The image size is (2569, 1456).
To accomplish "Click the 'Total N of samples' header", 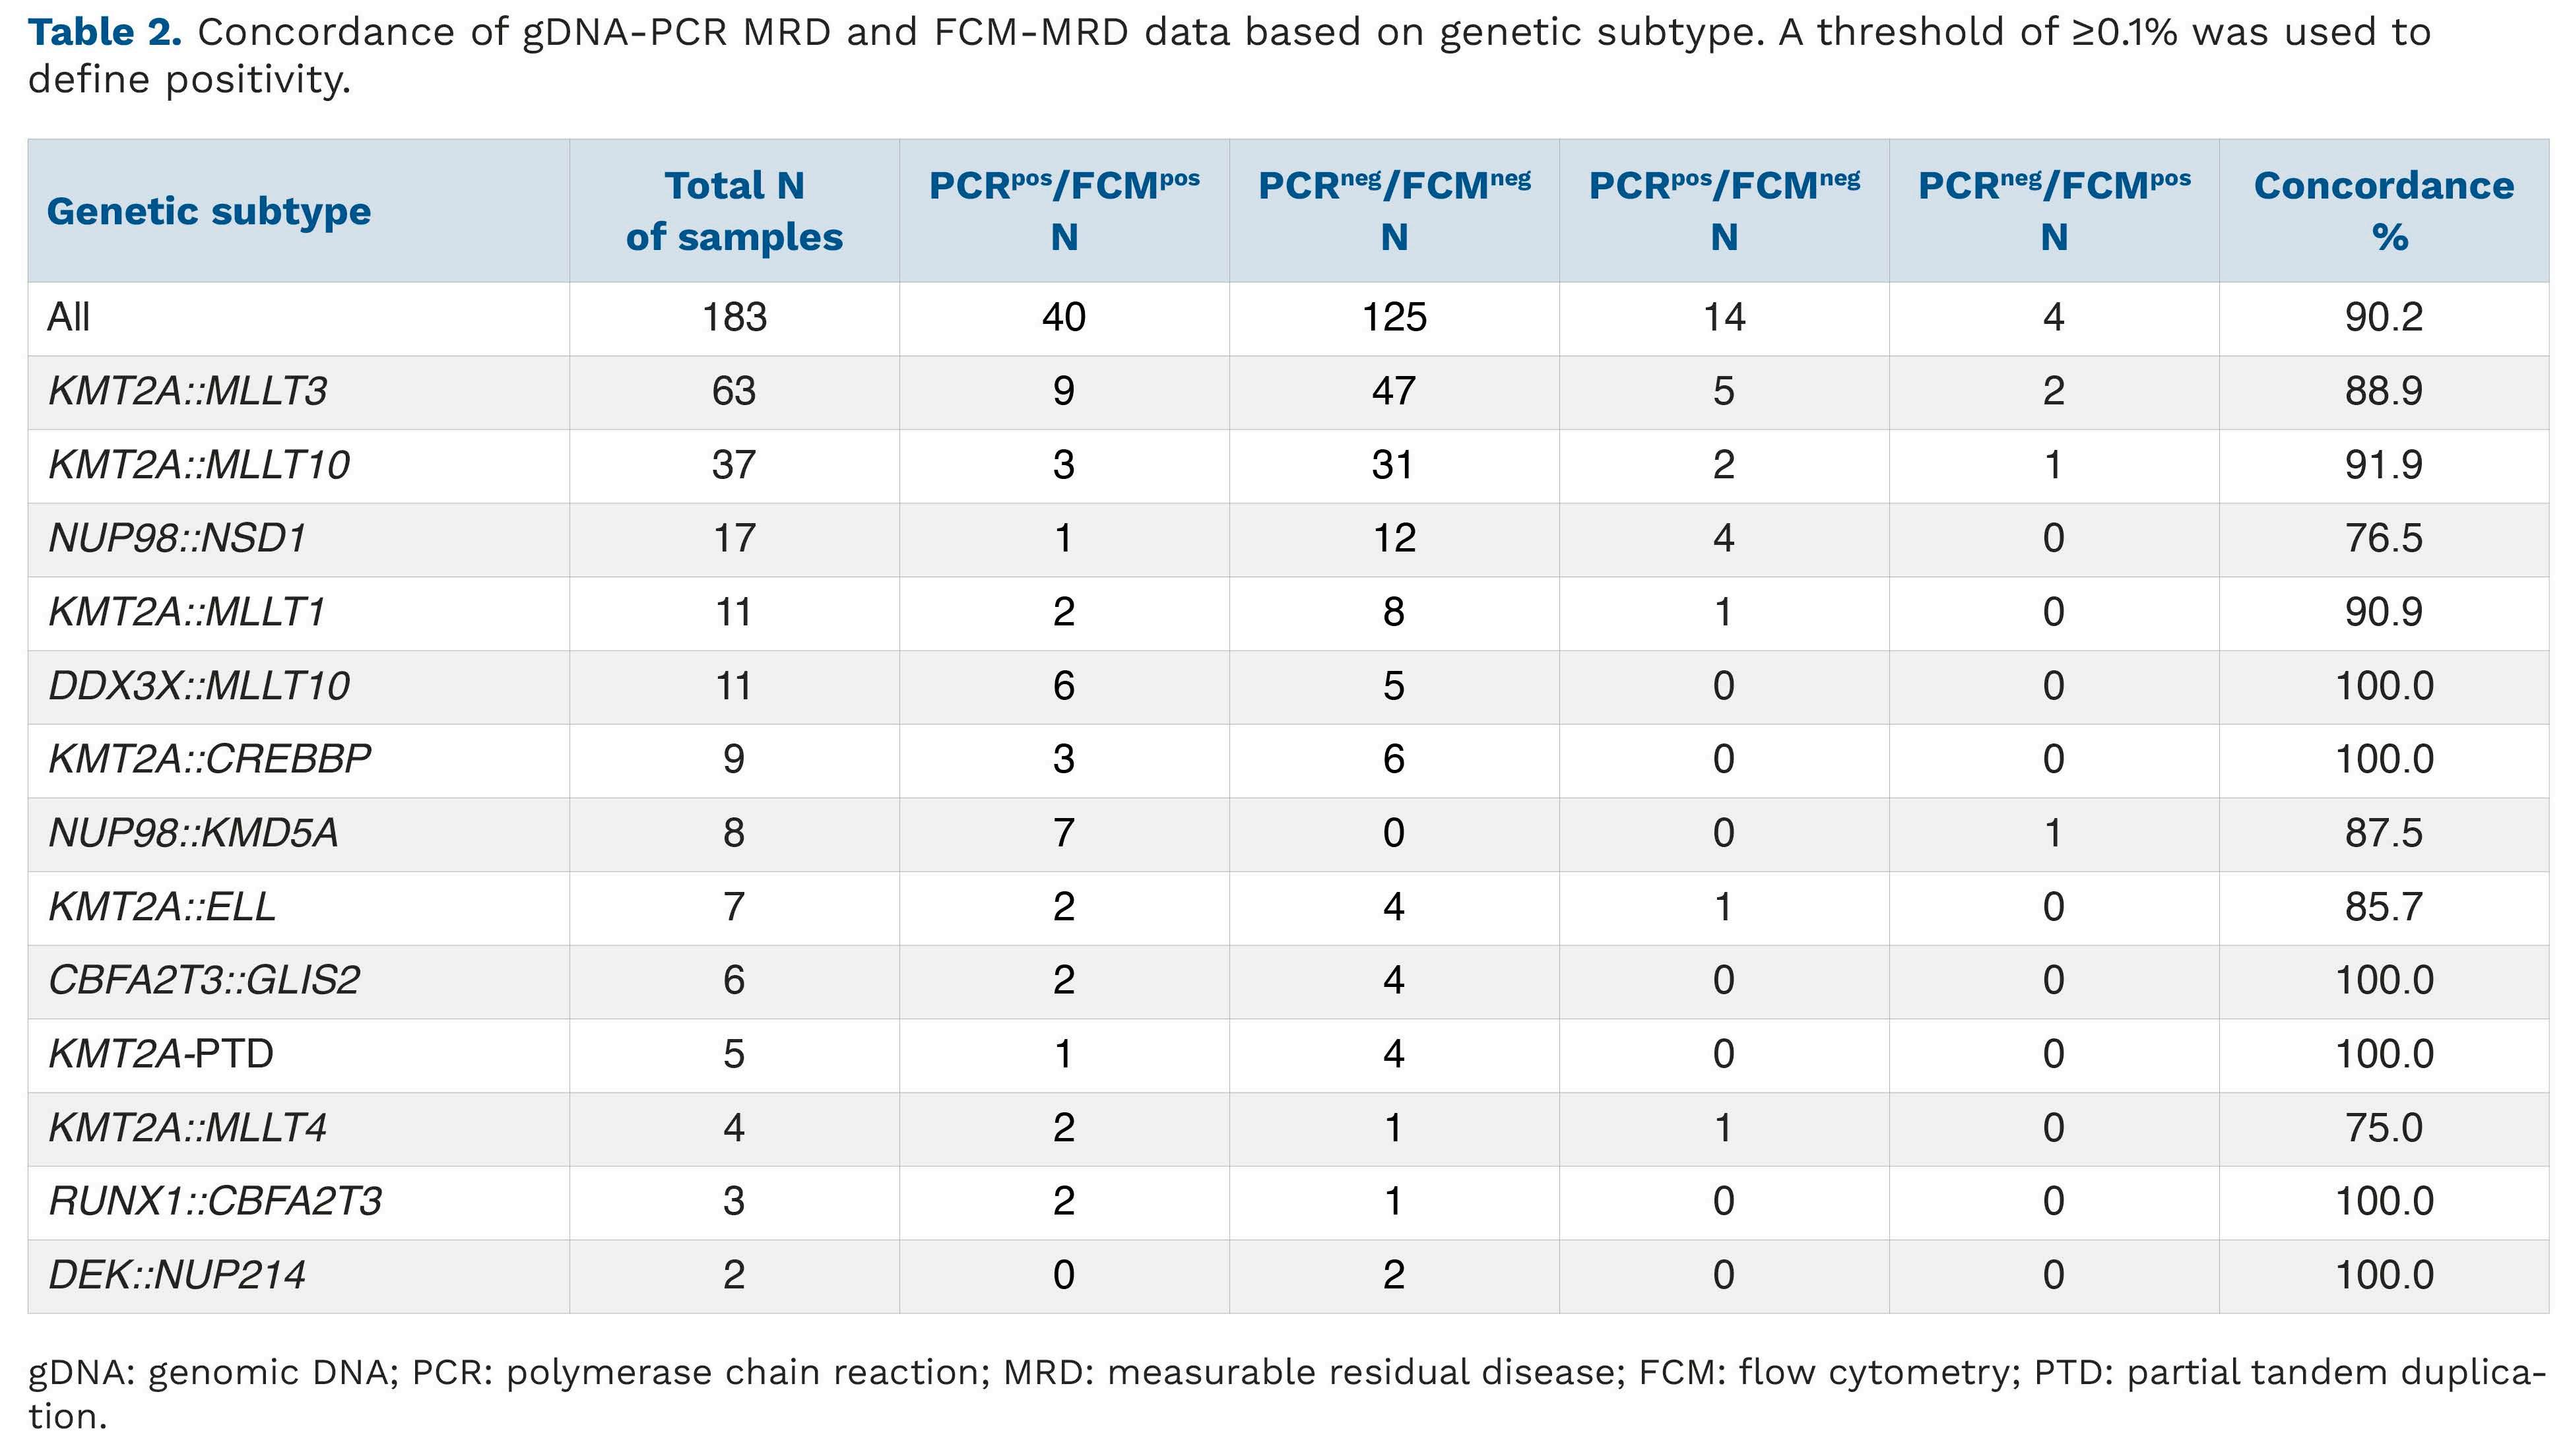I will point(734,211).
